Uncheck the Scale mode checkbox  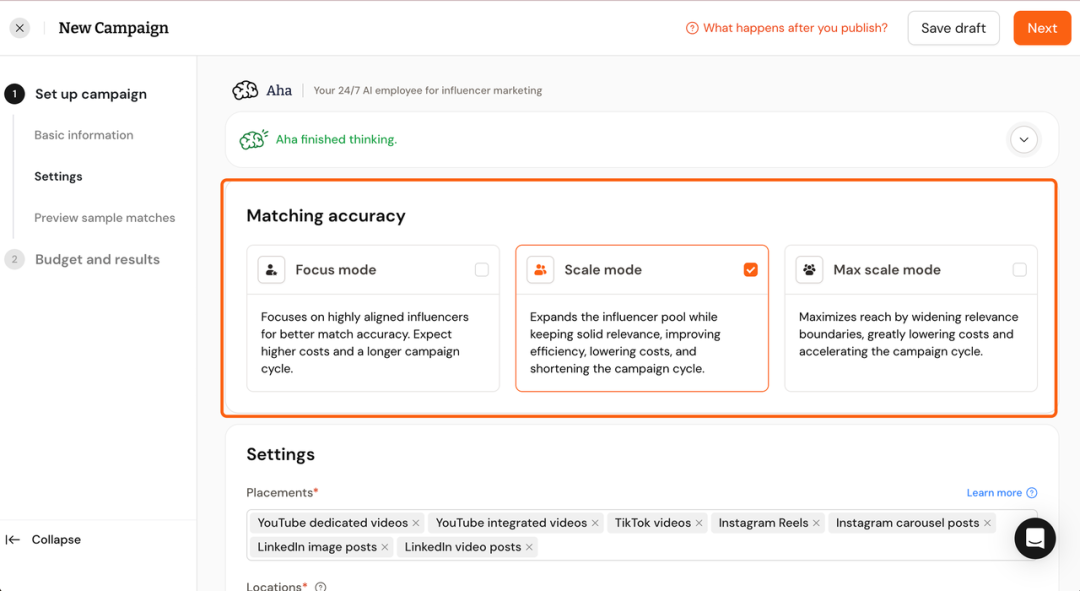pos(751,270)
